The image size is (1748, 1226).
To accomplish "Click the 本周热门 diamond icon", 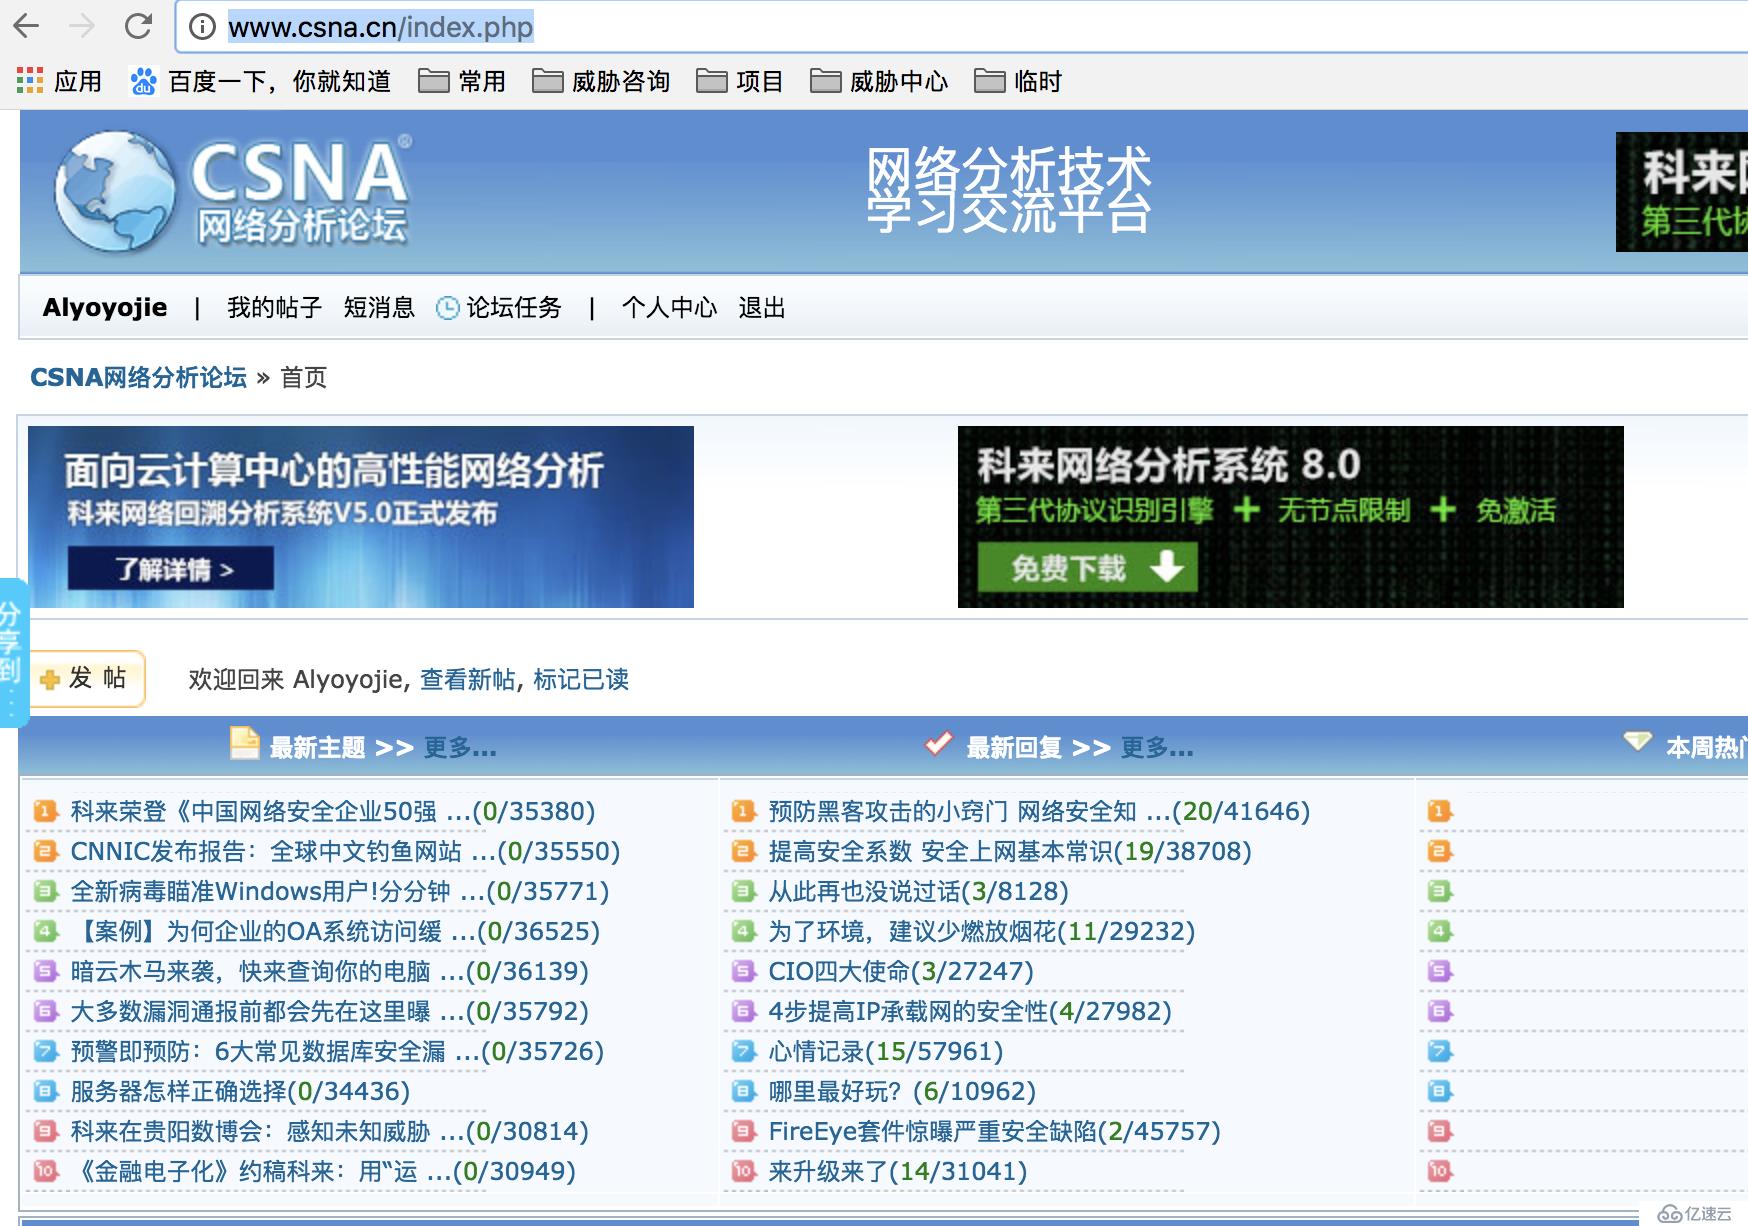I will tap(1637, 741).
